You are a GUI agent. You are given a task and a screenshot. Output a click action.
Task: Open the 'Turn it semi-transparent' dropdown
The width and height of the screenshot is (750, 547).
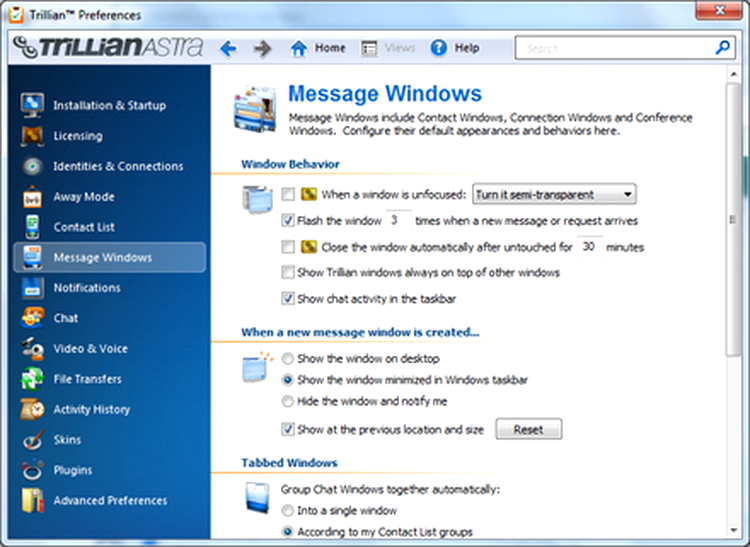554,194
